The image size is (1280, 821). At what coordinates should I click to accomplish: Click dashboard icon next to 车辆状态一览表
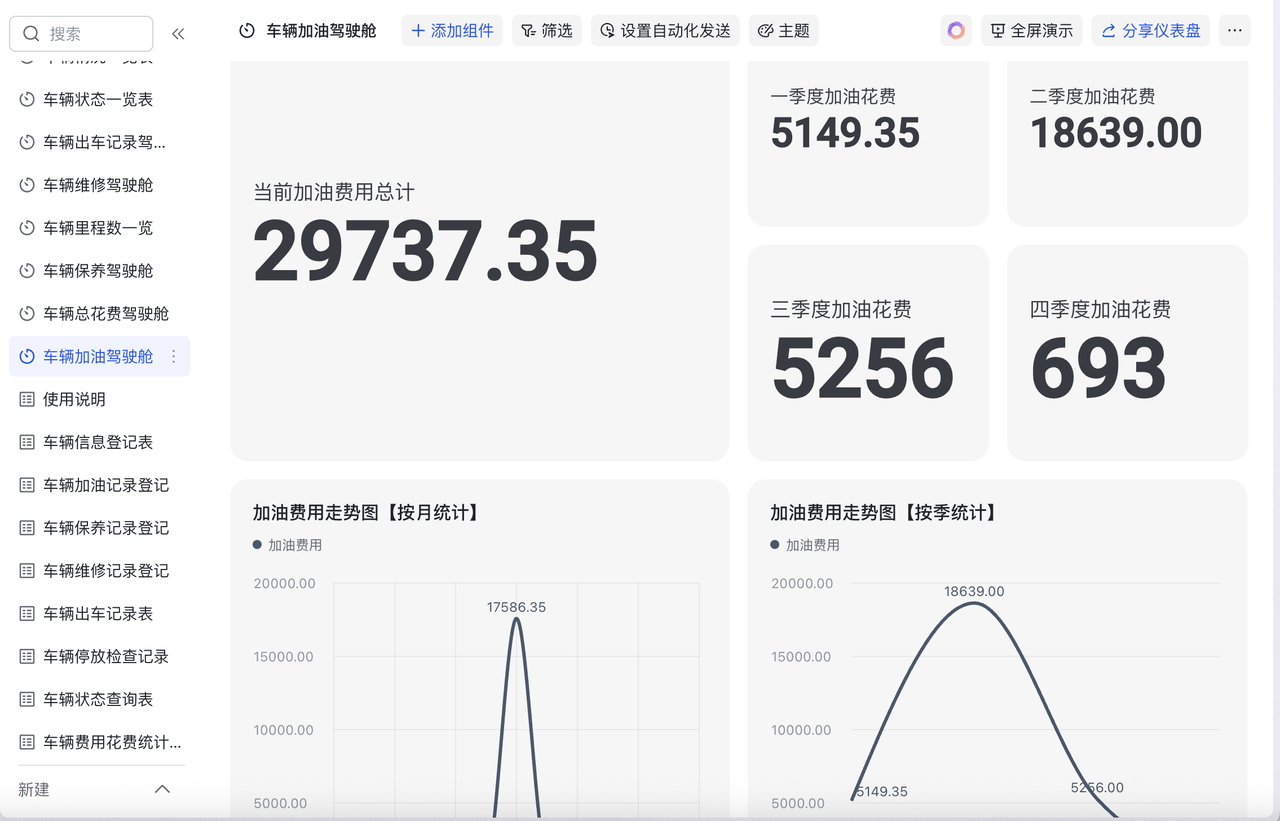pyautogui.click(x=27, y=100)
